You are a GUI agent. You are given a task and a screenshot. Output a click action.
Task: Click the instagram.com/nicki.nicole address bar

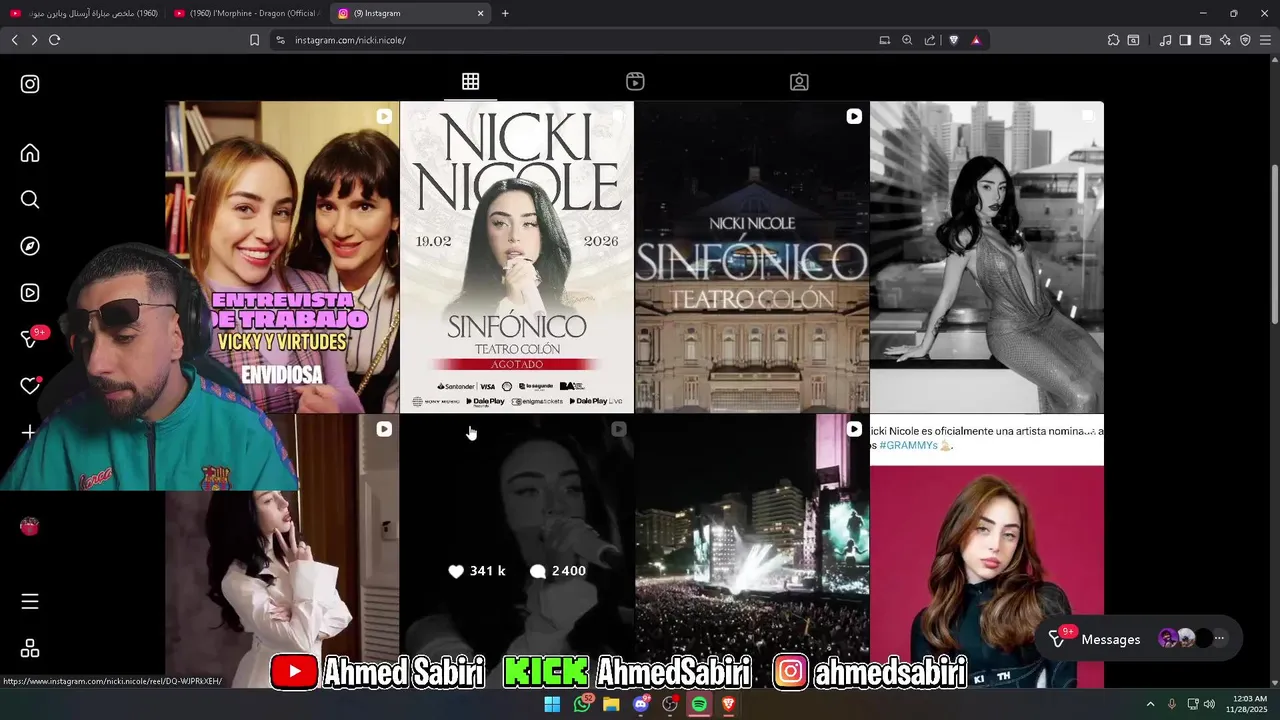[580, 40]
